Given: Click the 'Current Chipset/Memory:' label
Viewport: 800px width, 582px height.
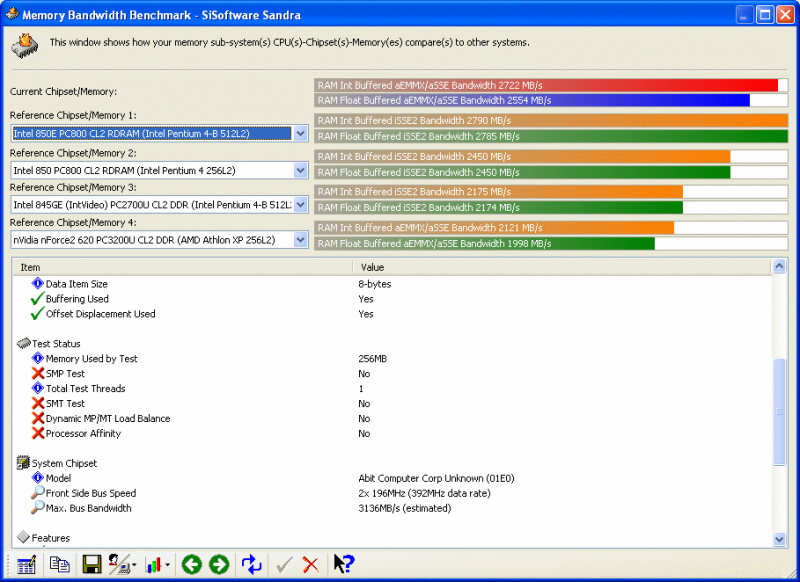Looking at the screenshot, I should 63,91.
